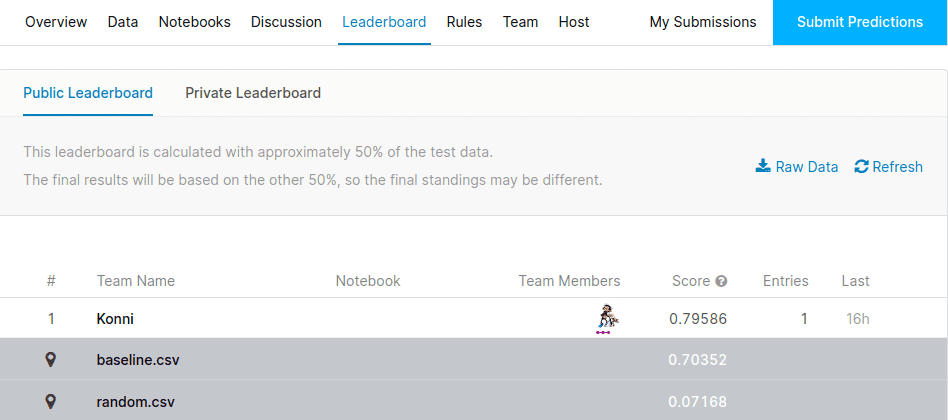Click the baseline.csv benchmark pin icon

(51, 360)
